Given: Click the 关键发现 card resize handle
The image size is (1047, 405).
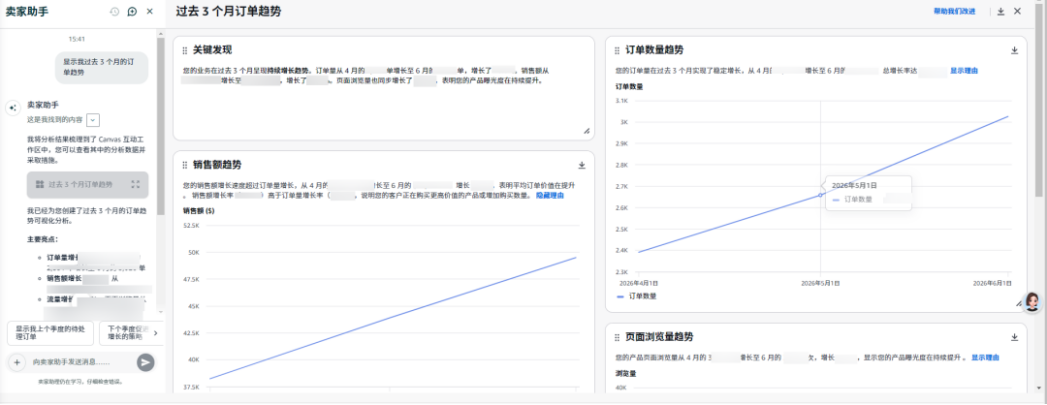Looking at the screenshot, I should click(587, 132).
